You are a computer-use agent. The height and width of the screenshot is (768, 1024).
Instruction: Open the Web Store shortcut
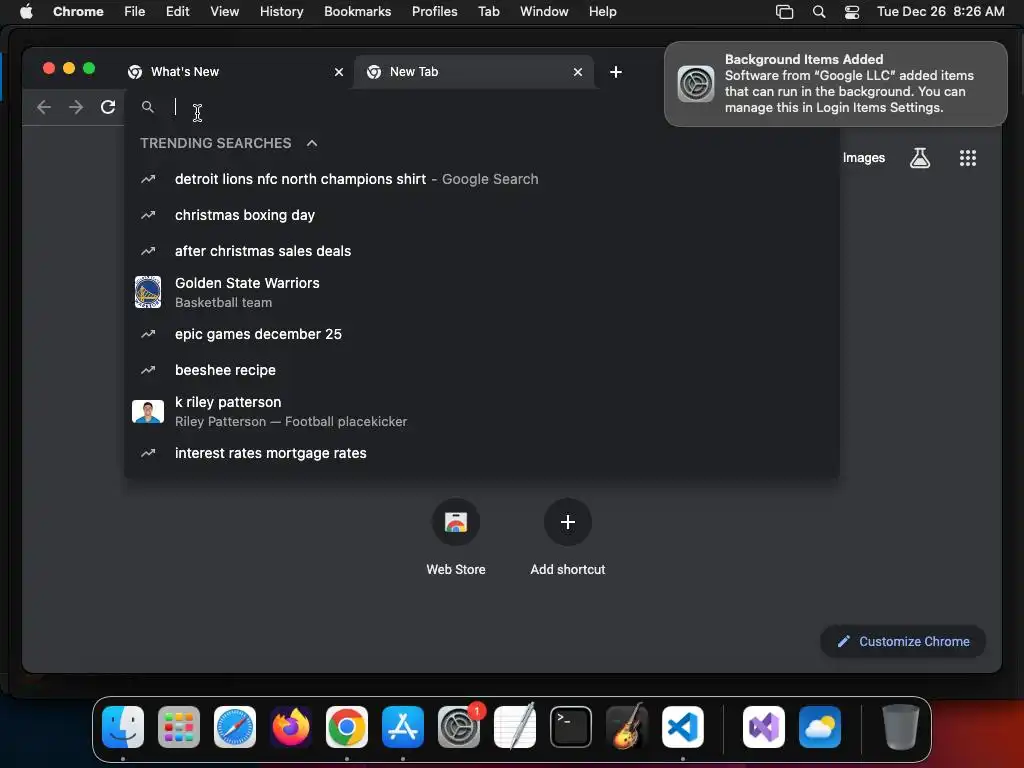click(456, 537)
